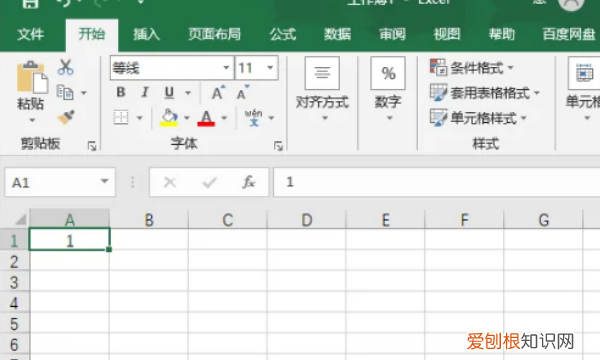600x360 pixels.
Task: Expand the font name 等线 dropdown
Action: (x=226, y=68)
